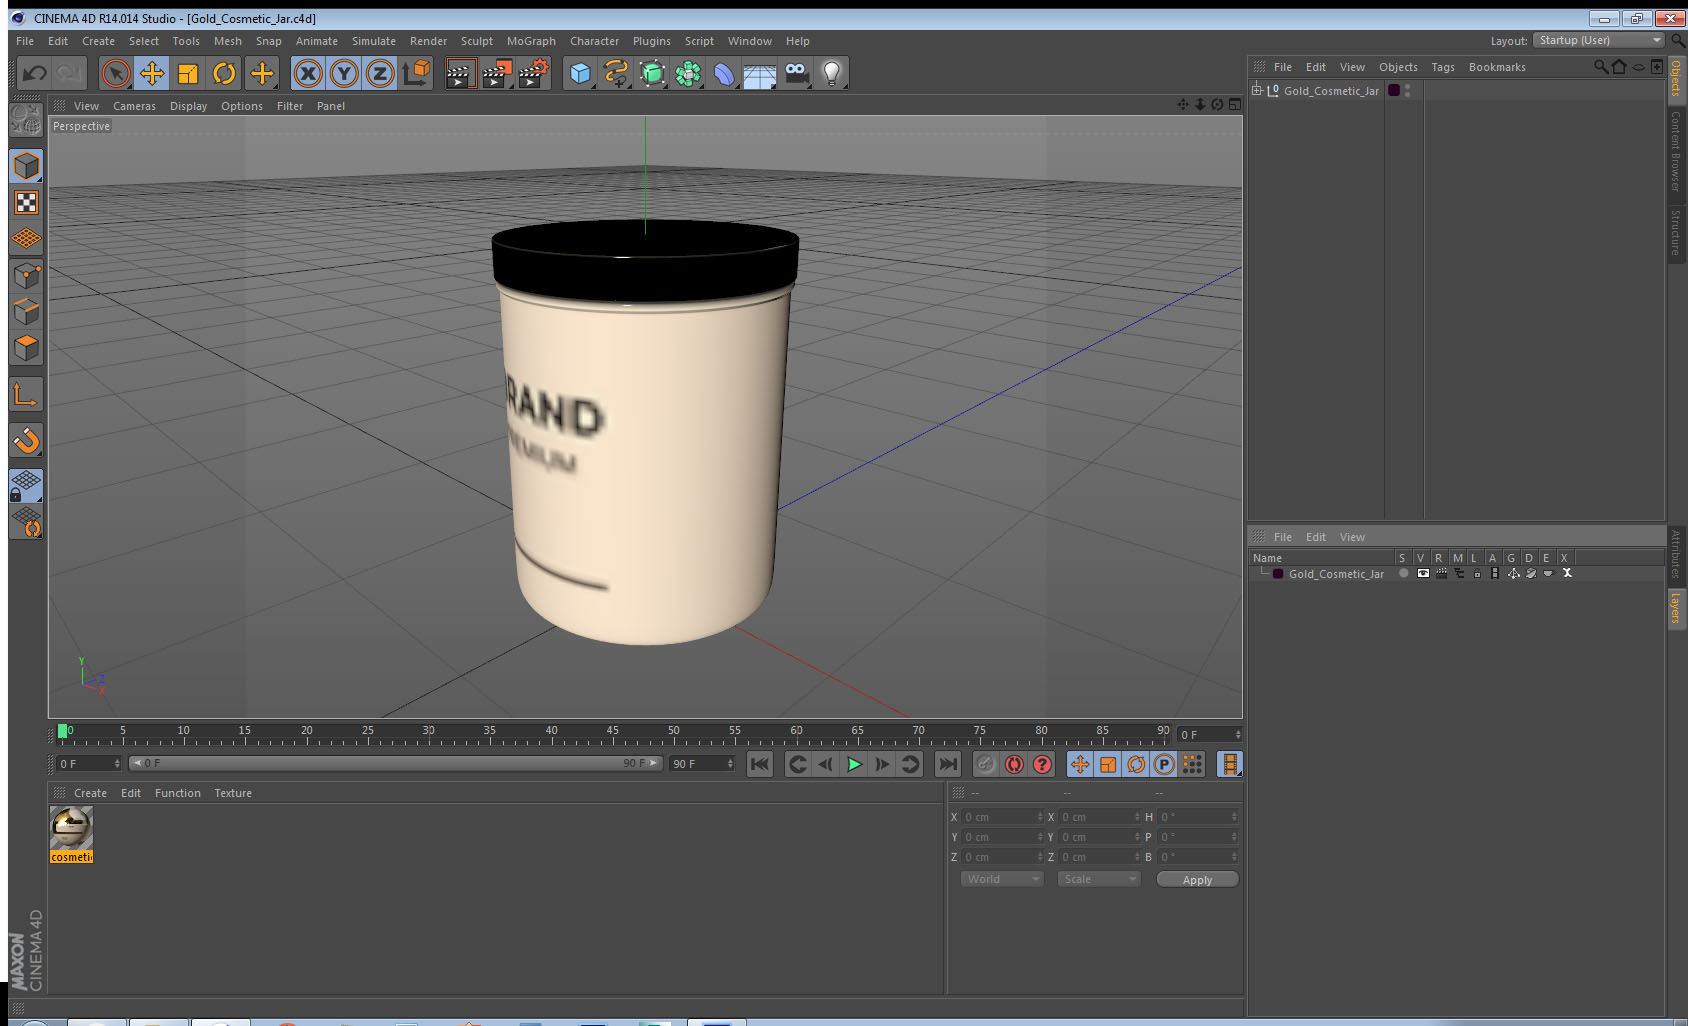This screenshot has height=1026, width=1688.
Task: Open the MoGraph menu
Action: 531,41
